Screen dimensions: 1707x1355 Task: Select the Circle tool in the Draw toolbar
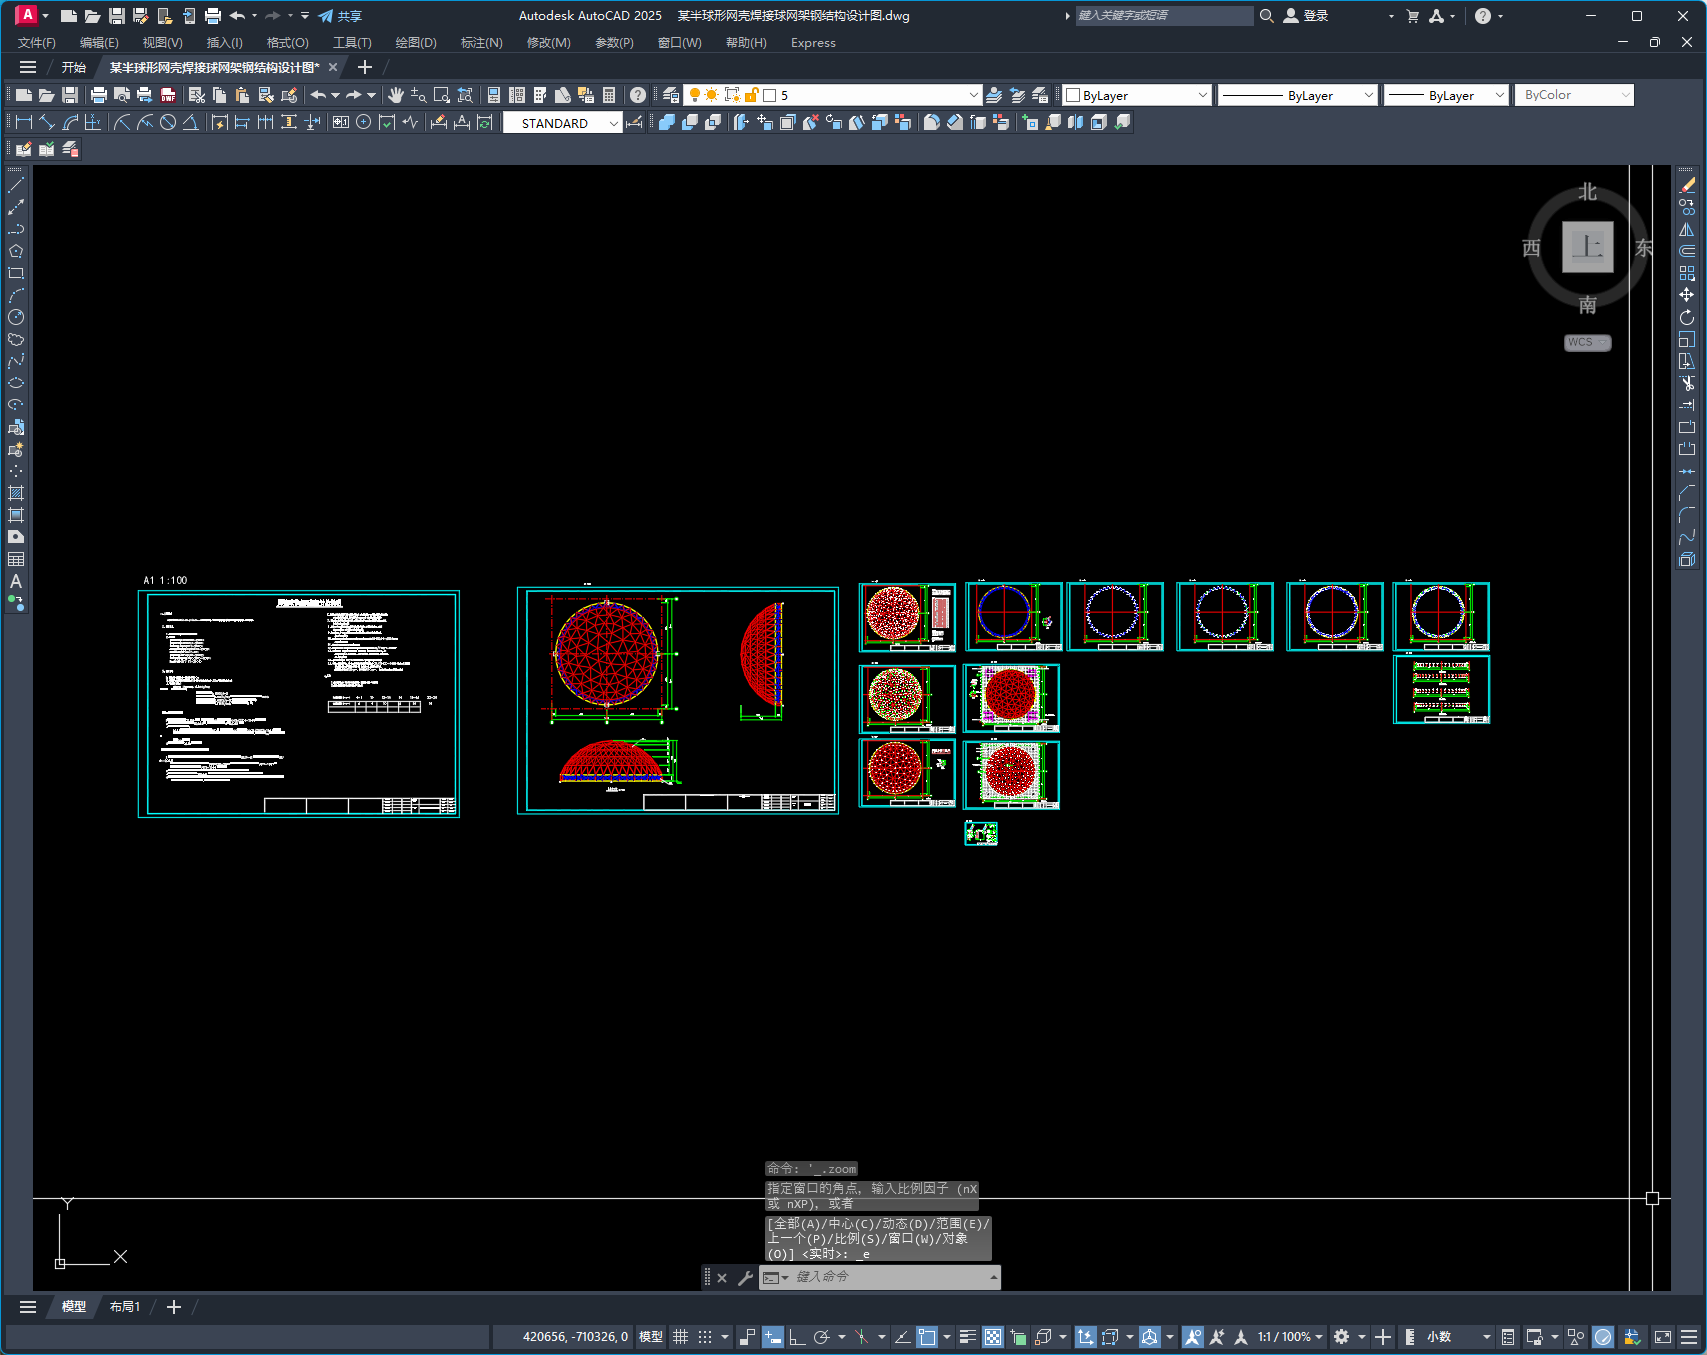[x=16, y=317]
